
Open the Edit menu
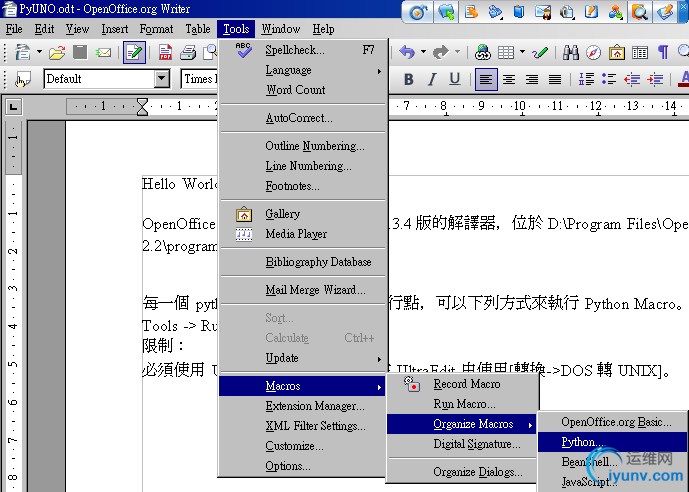[44, 29]
